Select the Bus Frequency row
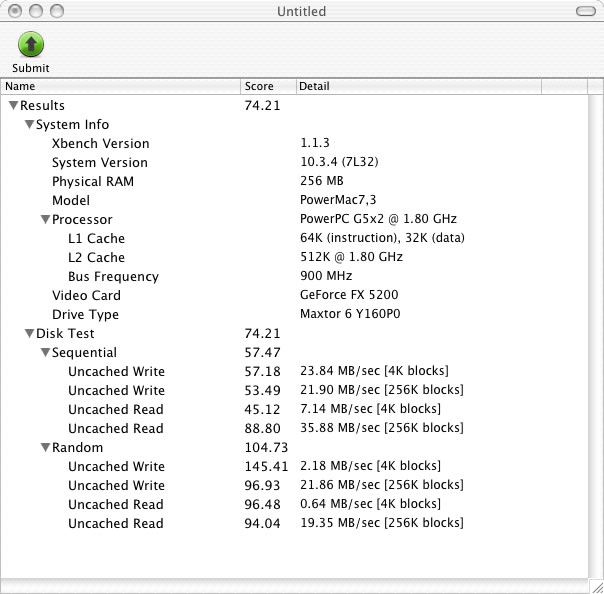 [294, 276]
